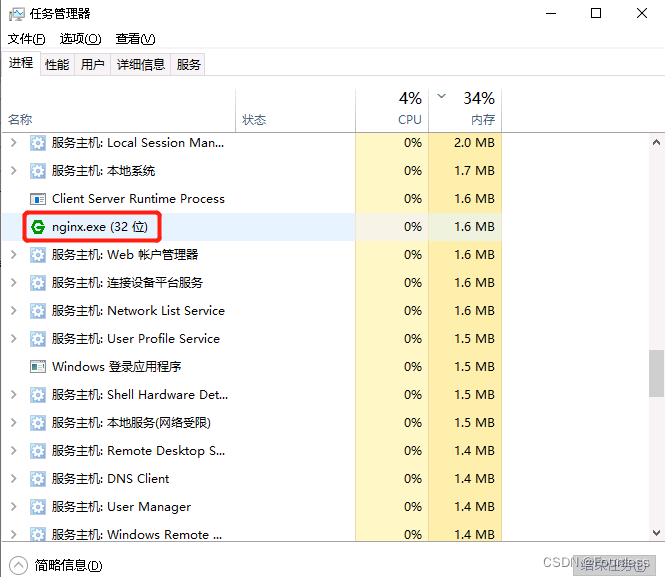Click gear icon of Remote Desktop Services row
Viewport: 665px width, 577px height.
pyautogui.click(x=38, y=451)
